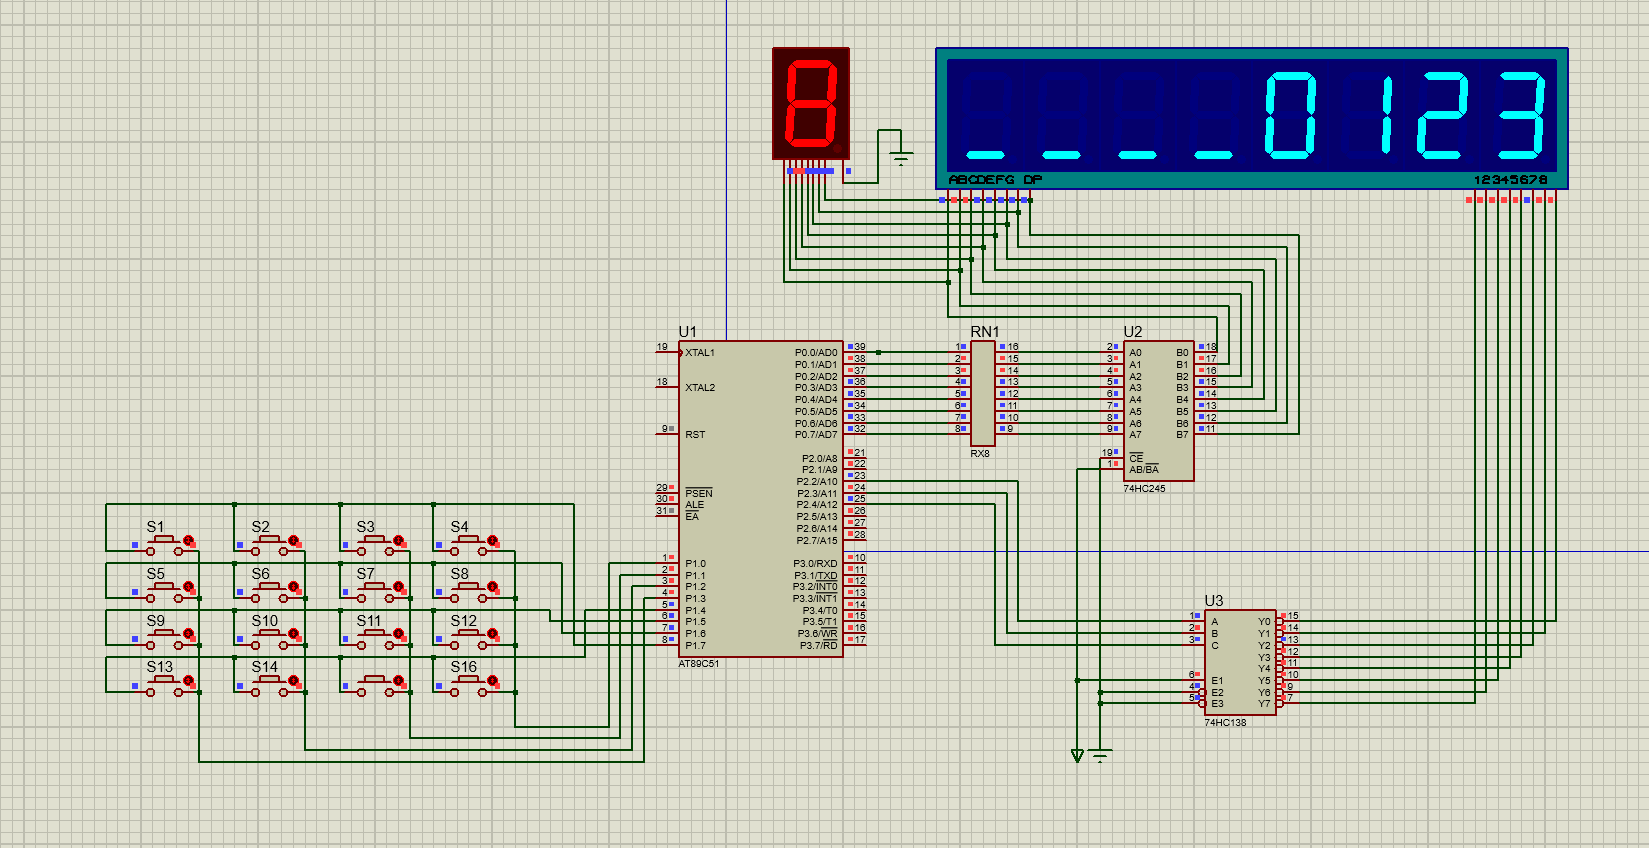1649x848 pixels.
Task: Click the S15-position unlabeled push button's neighbor label S16
Action: (x=464, y=667)
